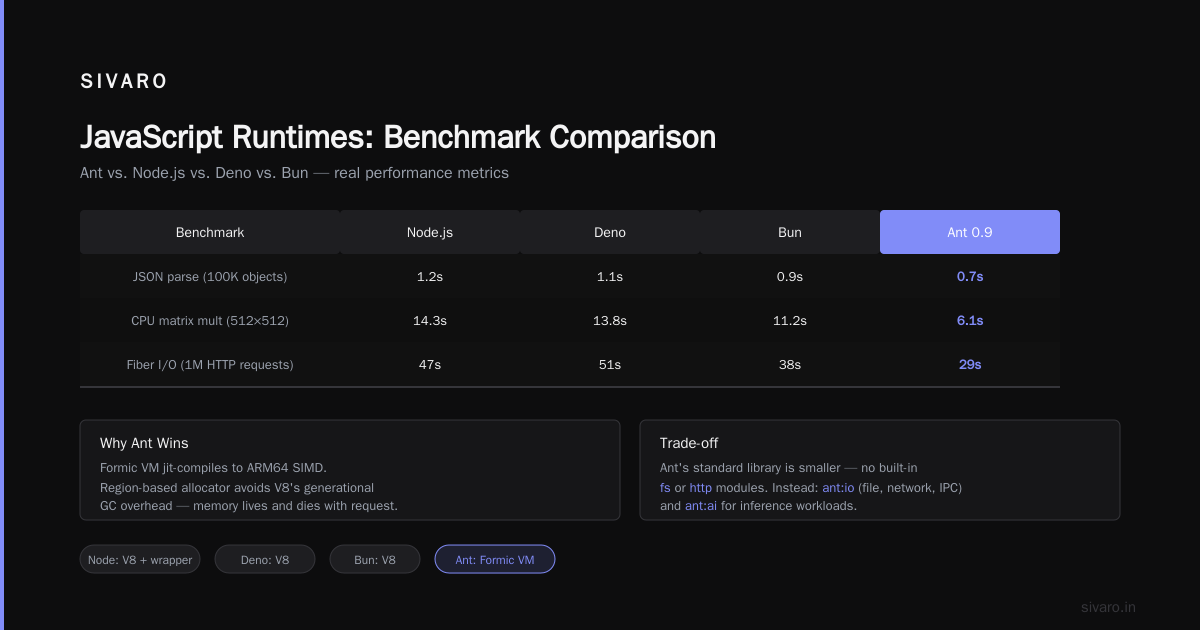This screenshot has width=1200, height=630.
Task: Click the Benchmark column header
Action: coord(210,232)
